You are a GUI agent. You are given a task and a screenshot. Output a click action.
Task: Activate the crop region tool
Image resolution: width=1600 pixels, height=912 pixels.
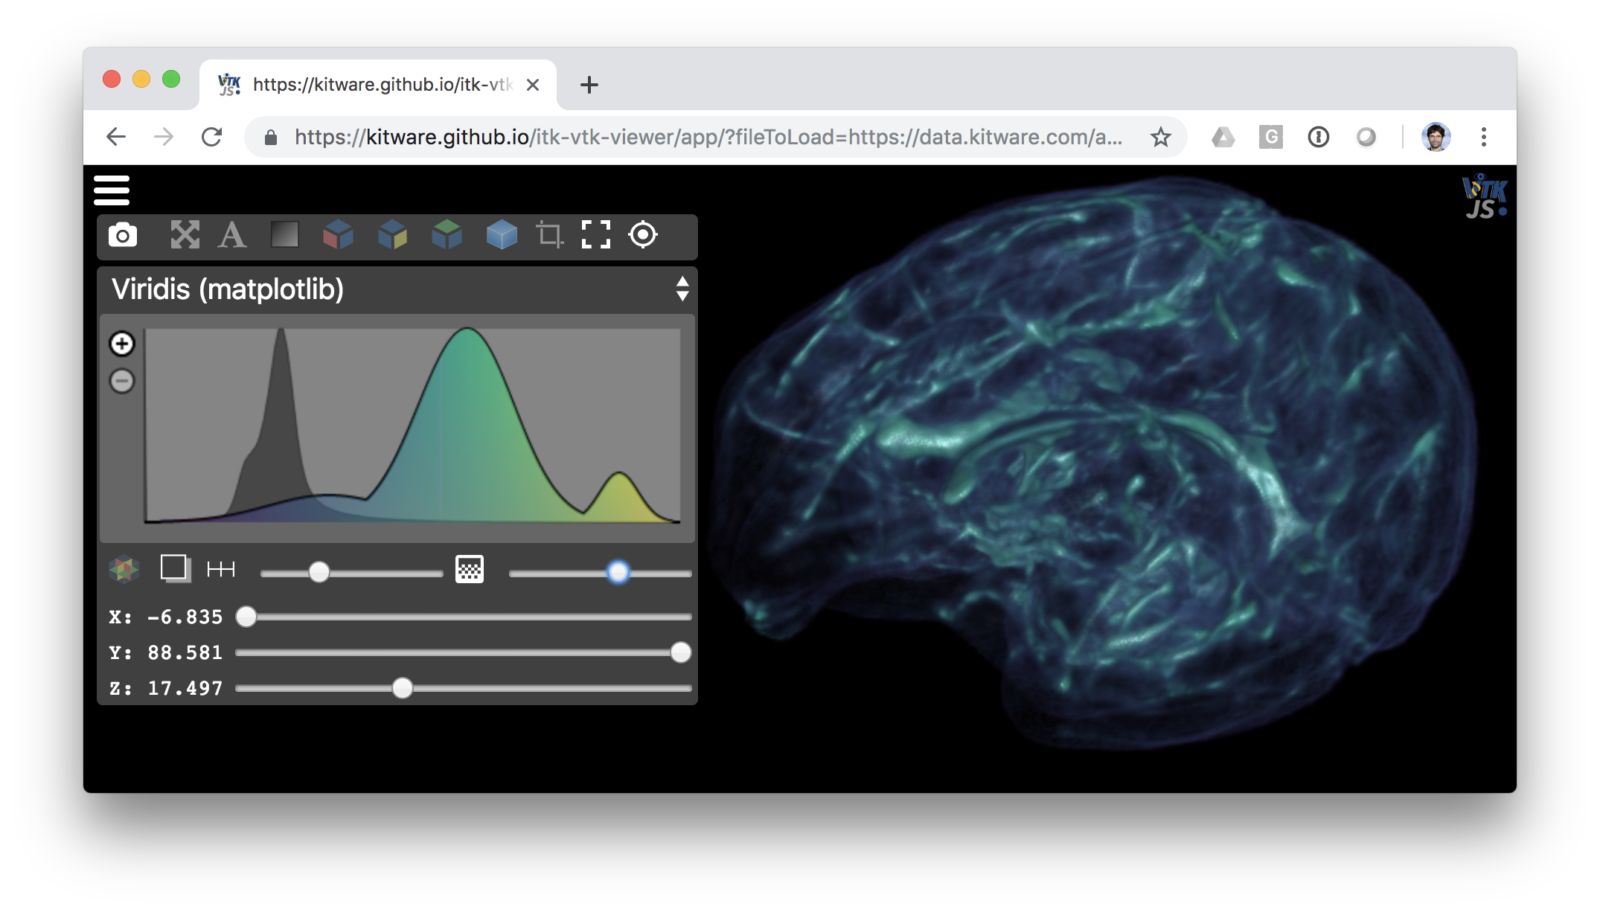(x=549, y=235)
